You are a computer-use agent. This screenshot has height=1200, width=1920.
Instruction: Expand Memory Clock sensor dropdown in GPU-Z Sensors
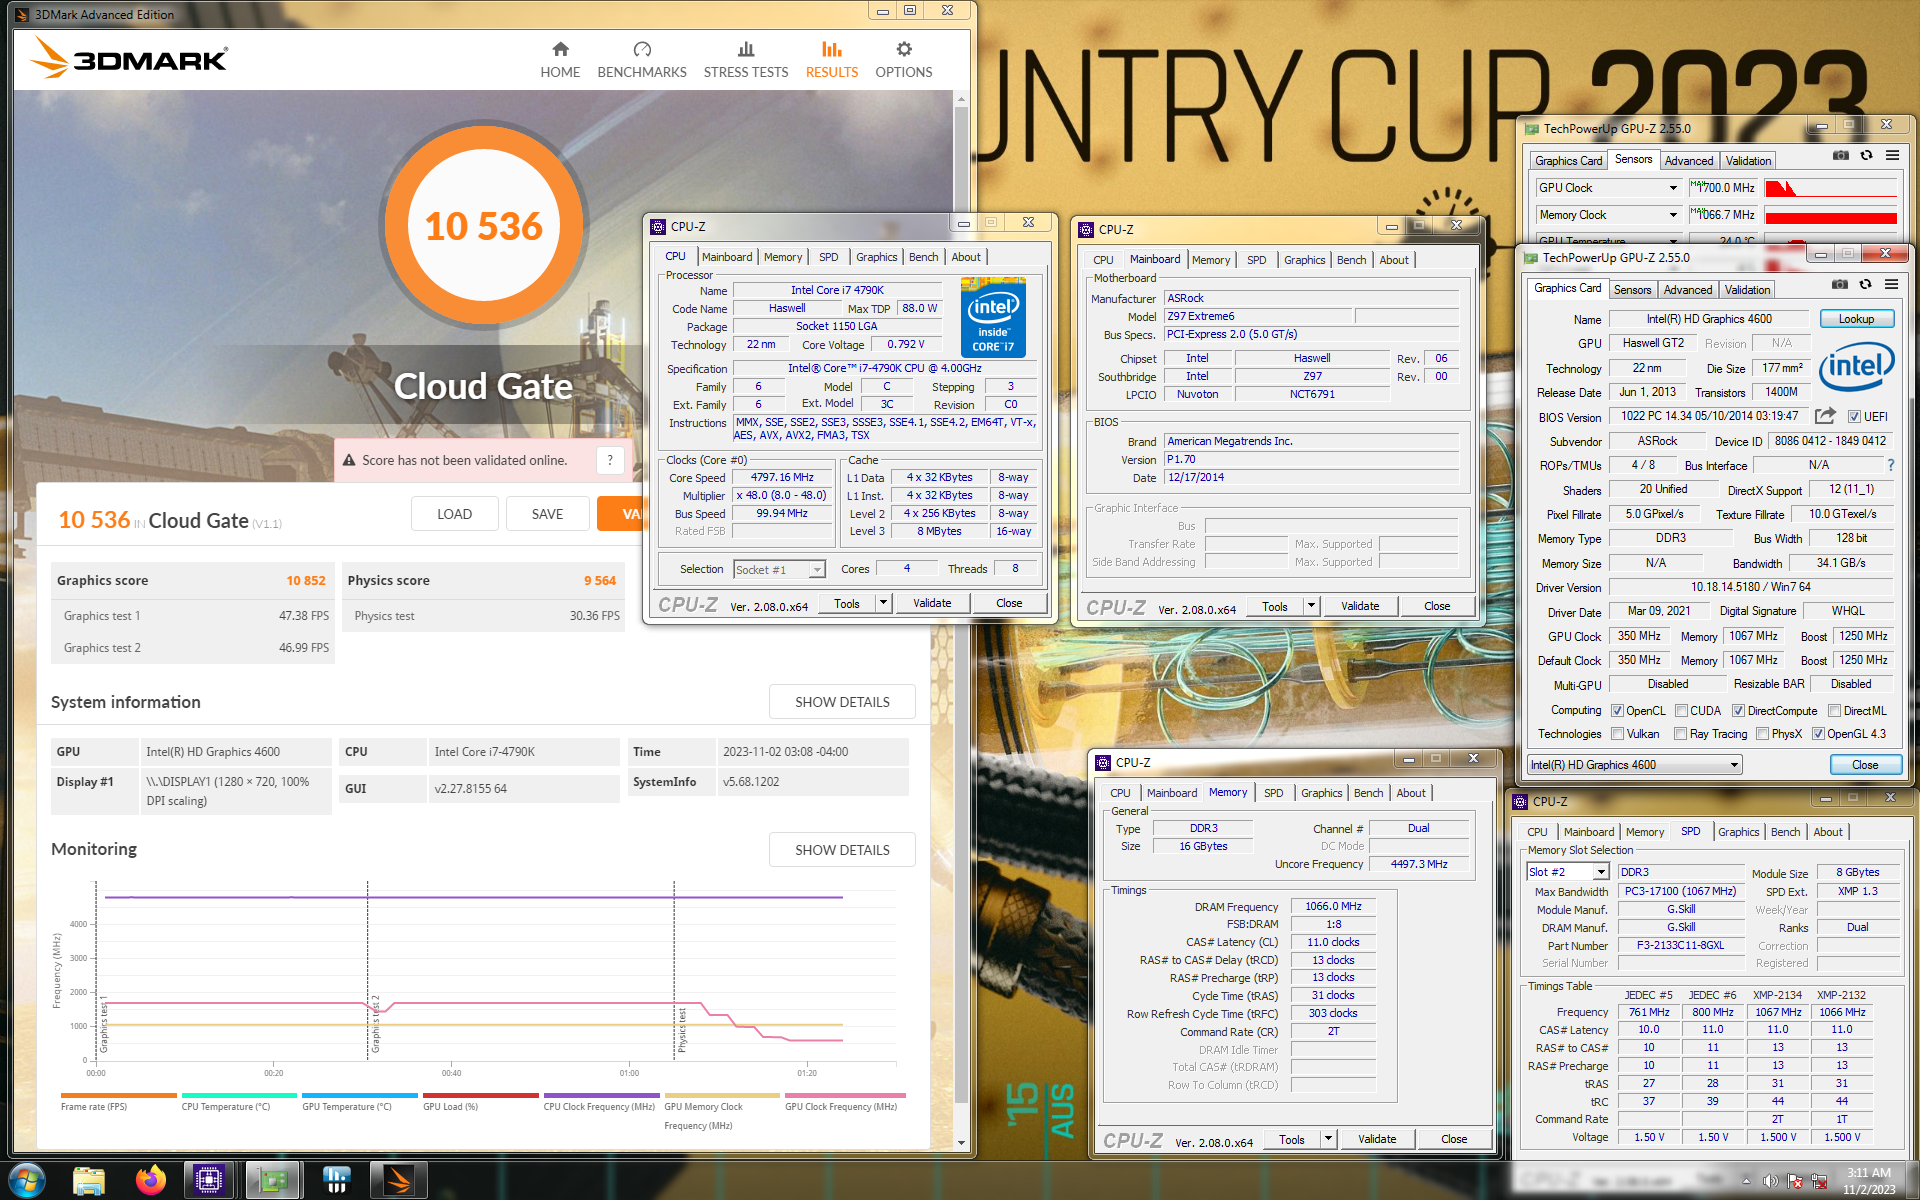pyautogui.click(x=1673, y=215)
